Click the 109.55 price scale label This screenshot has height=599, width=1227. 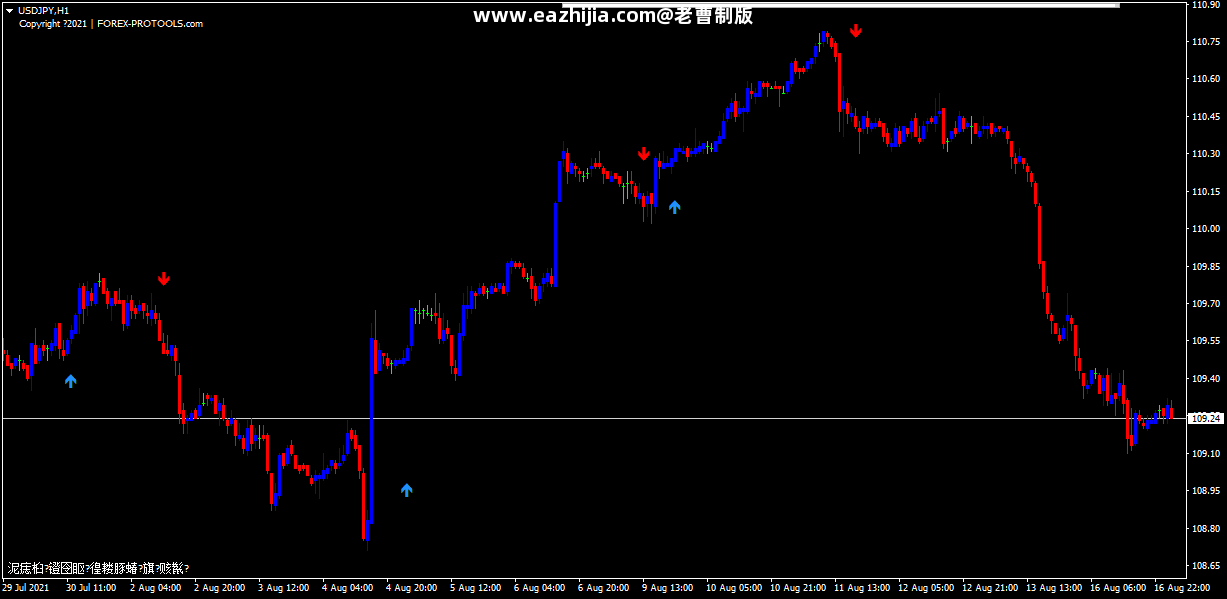point(1206,341)
